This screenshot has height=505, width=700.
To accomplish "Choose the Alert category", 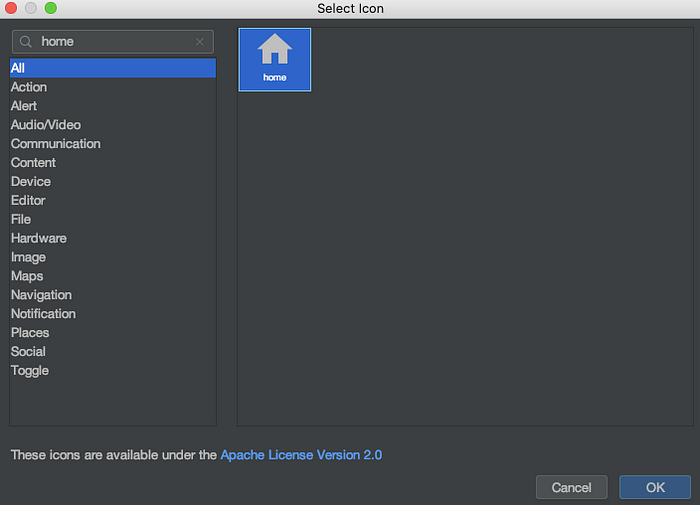I will coord(113,106).
